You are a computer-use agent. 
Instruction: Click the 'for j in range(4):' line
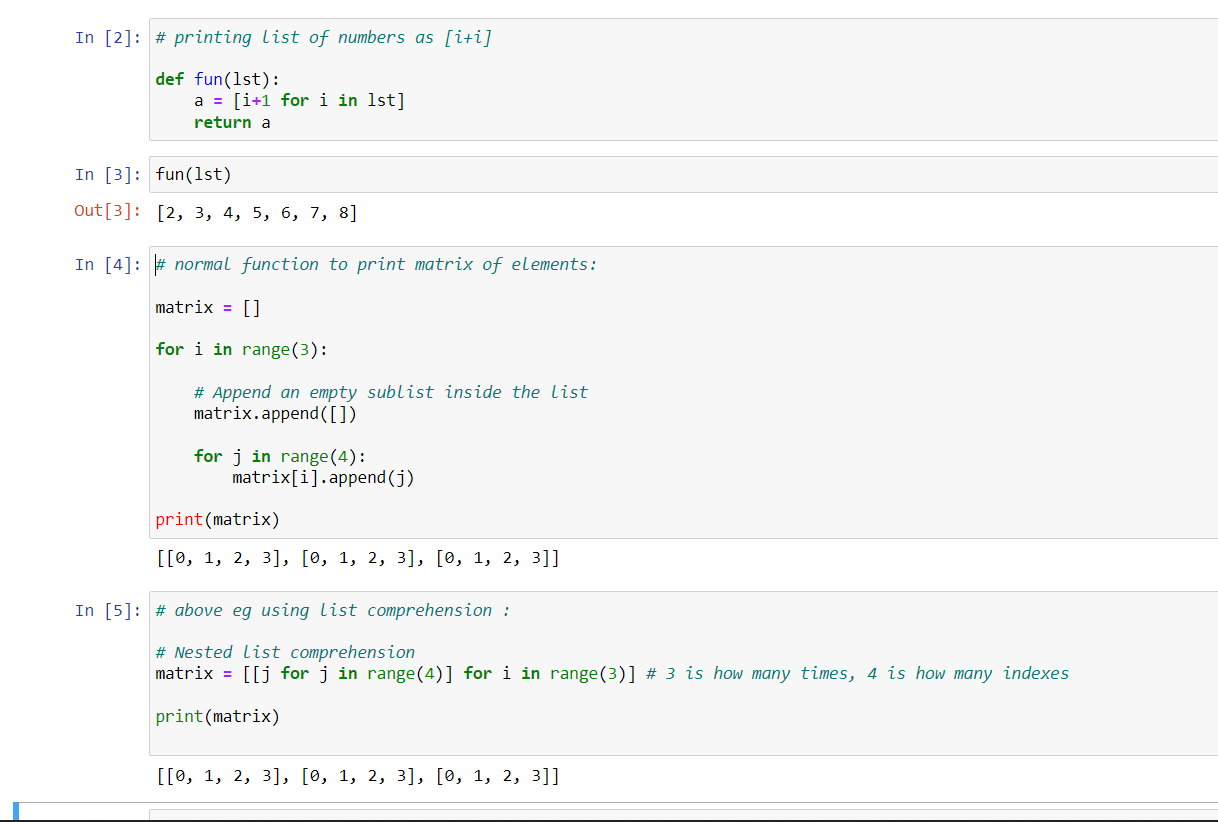pyautogui.click(x=280, y=456)
